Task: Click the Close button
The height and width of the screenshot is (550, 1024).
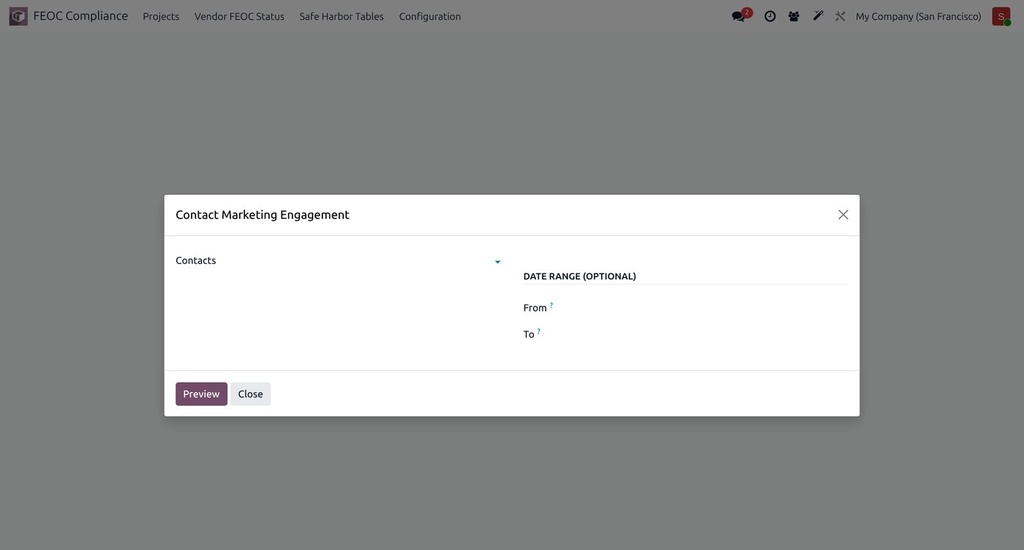Action: point(250,394)
